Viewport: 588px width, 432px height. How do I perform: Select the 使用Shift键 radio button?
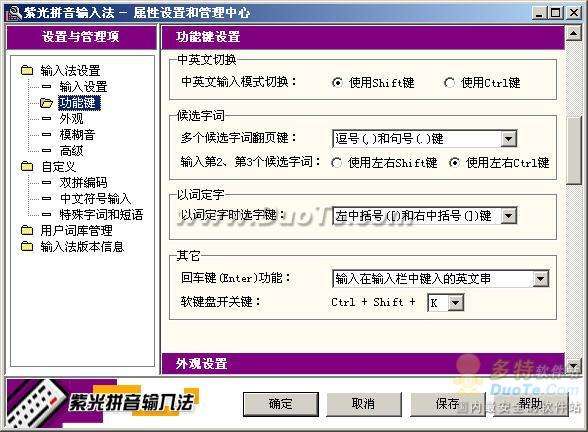(x=337, y=82)
